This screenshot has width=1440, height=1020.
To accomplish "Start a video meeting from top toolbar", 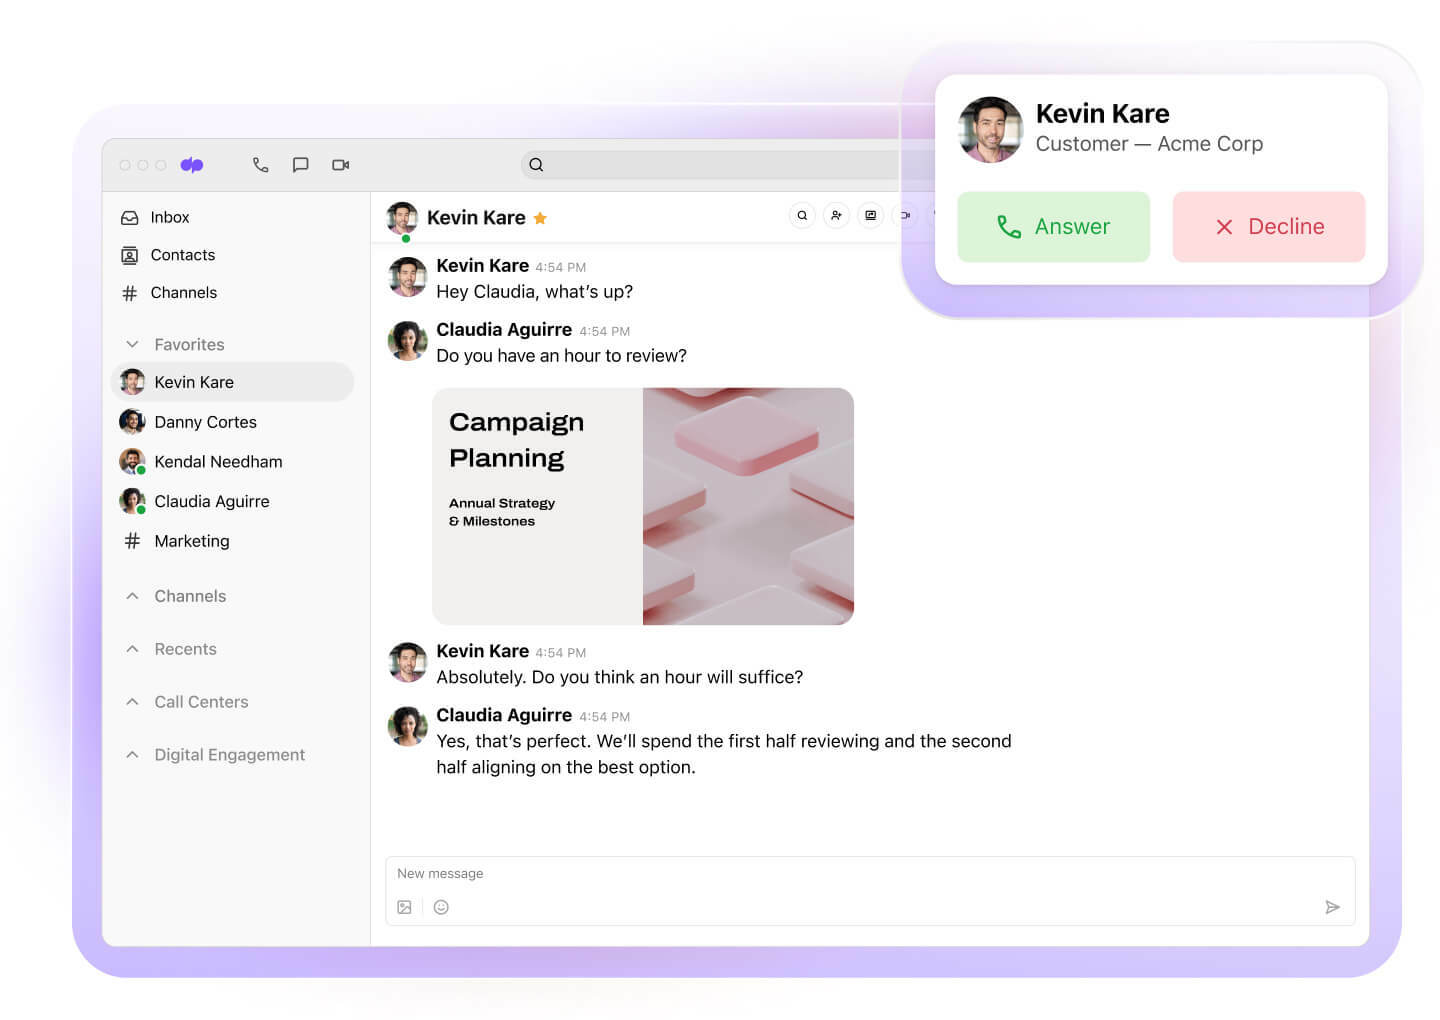I will tap(340, 165).
